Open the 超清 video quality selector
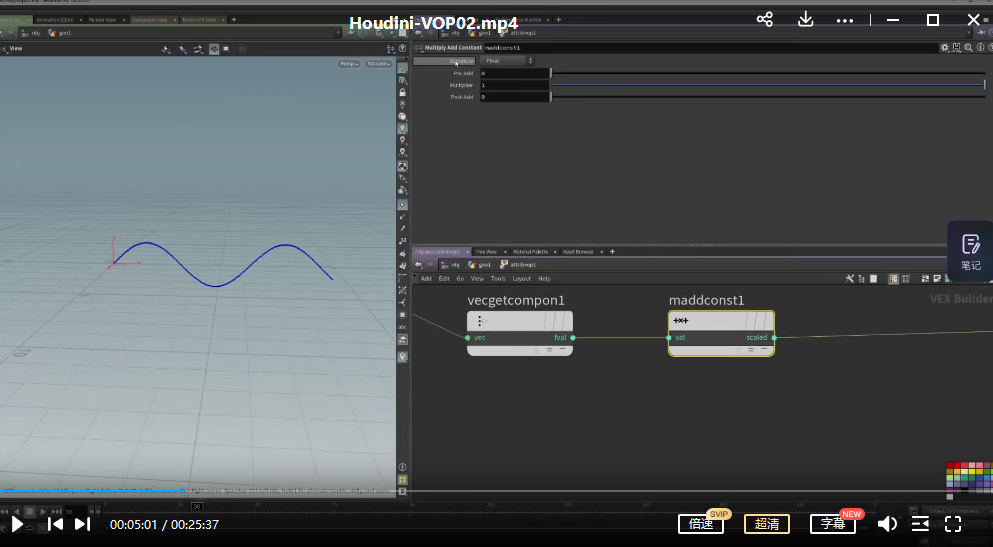This screenshot has height=547, width=993. pyautogui.click(x=767, y=524)
